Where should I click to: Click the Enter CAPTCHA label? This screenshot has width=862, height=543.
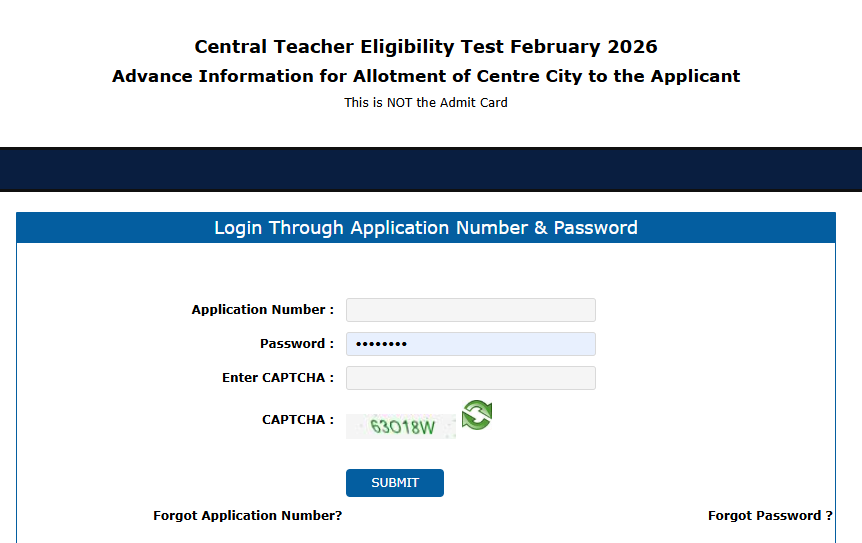278,378
